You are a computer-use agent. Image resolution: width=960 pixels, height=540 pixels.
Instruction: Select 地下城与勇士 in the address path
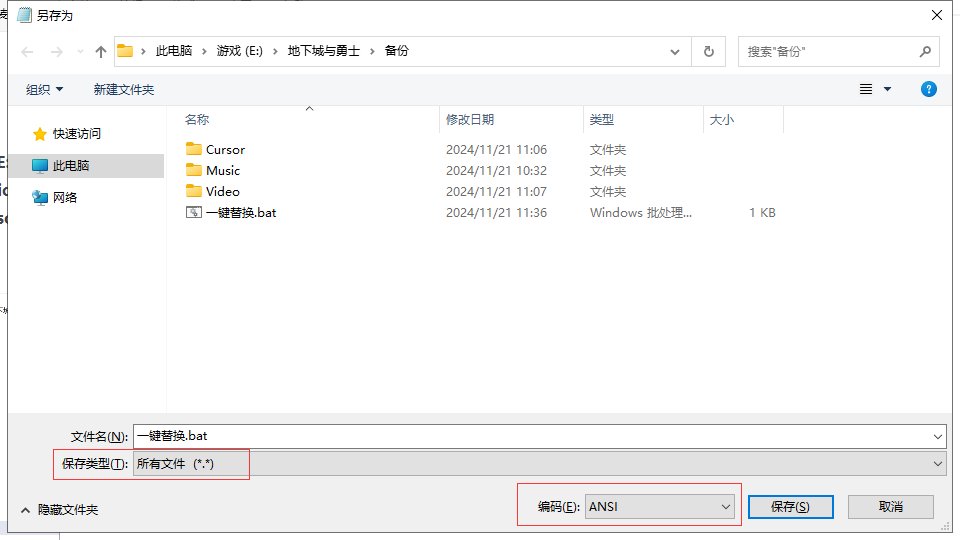point(324,51)
